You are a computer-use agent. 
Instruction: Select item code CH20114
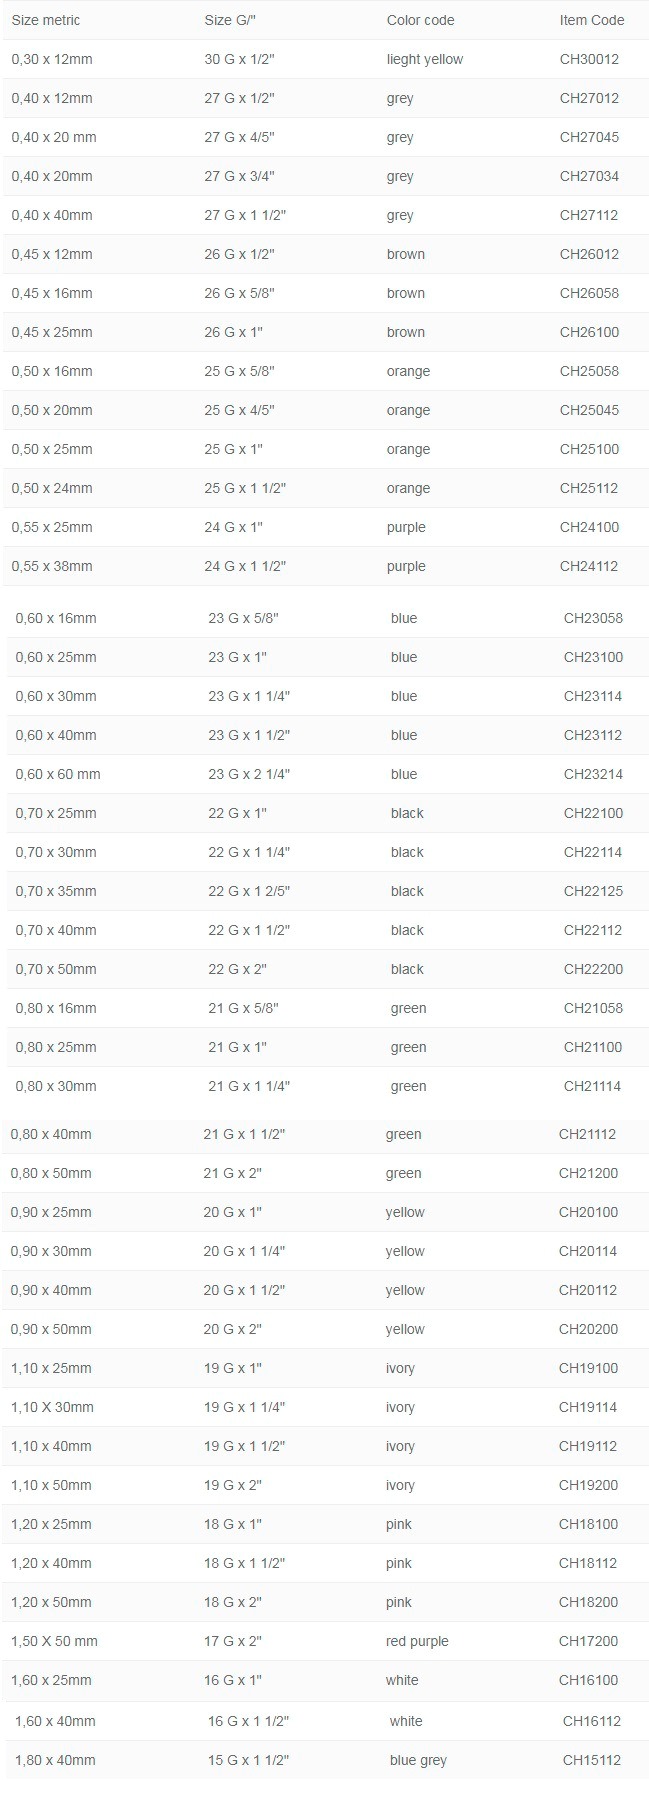tap(588, 1251)
